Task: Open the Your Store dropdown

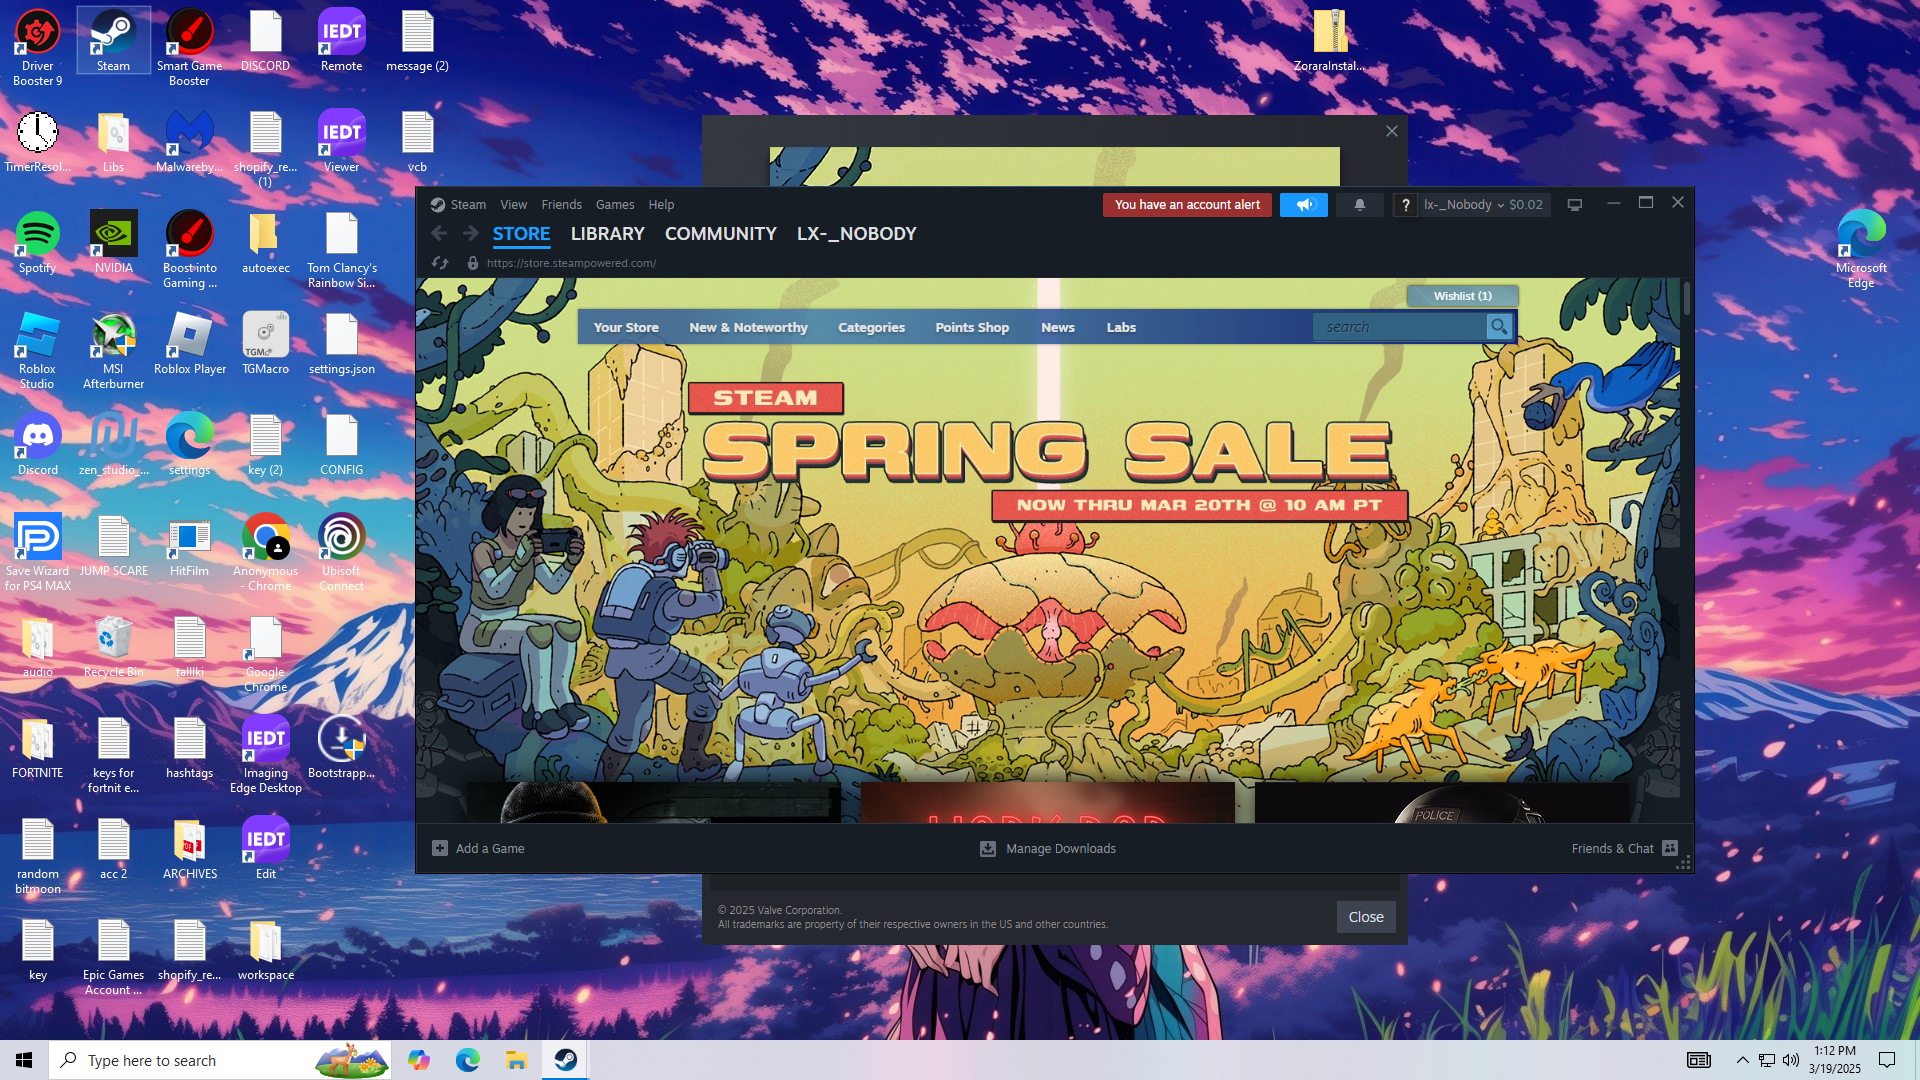Action: click(x=626, y=327)
